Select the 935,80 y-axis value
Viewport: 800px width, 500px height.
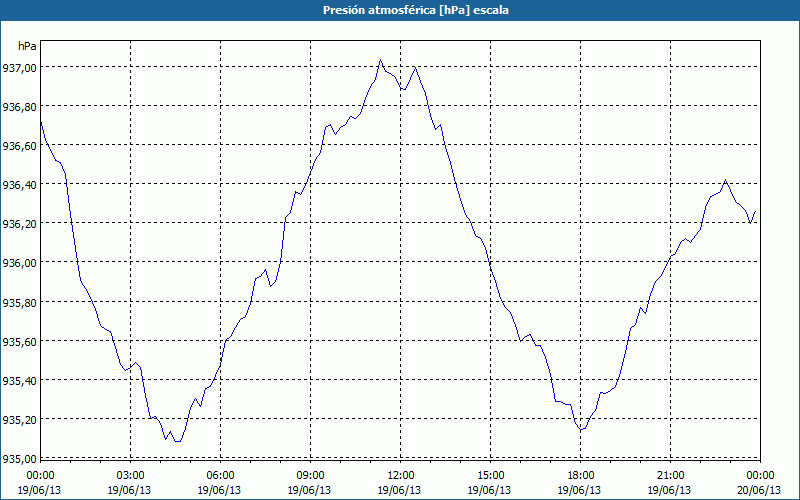coord(19,302)
